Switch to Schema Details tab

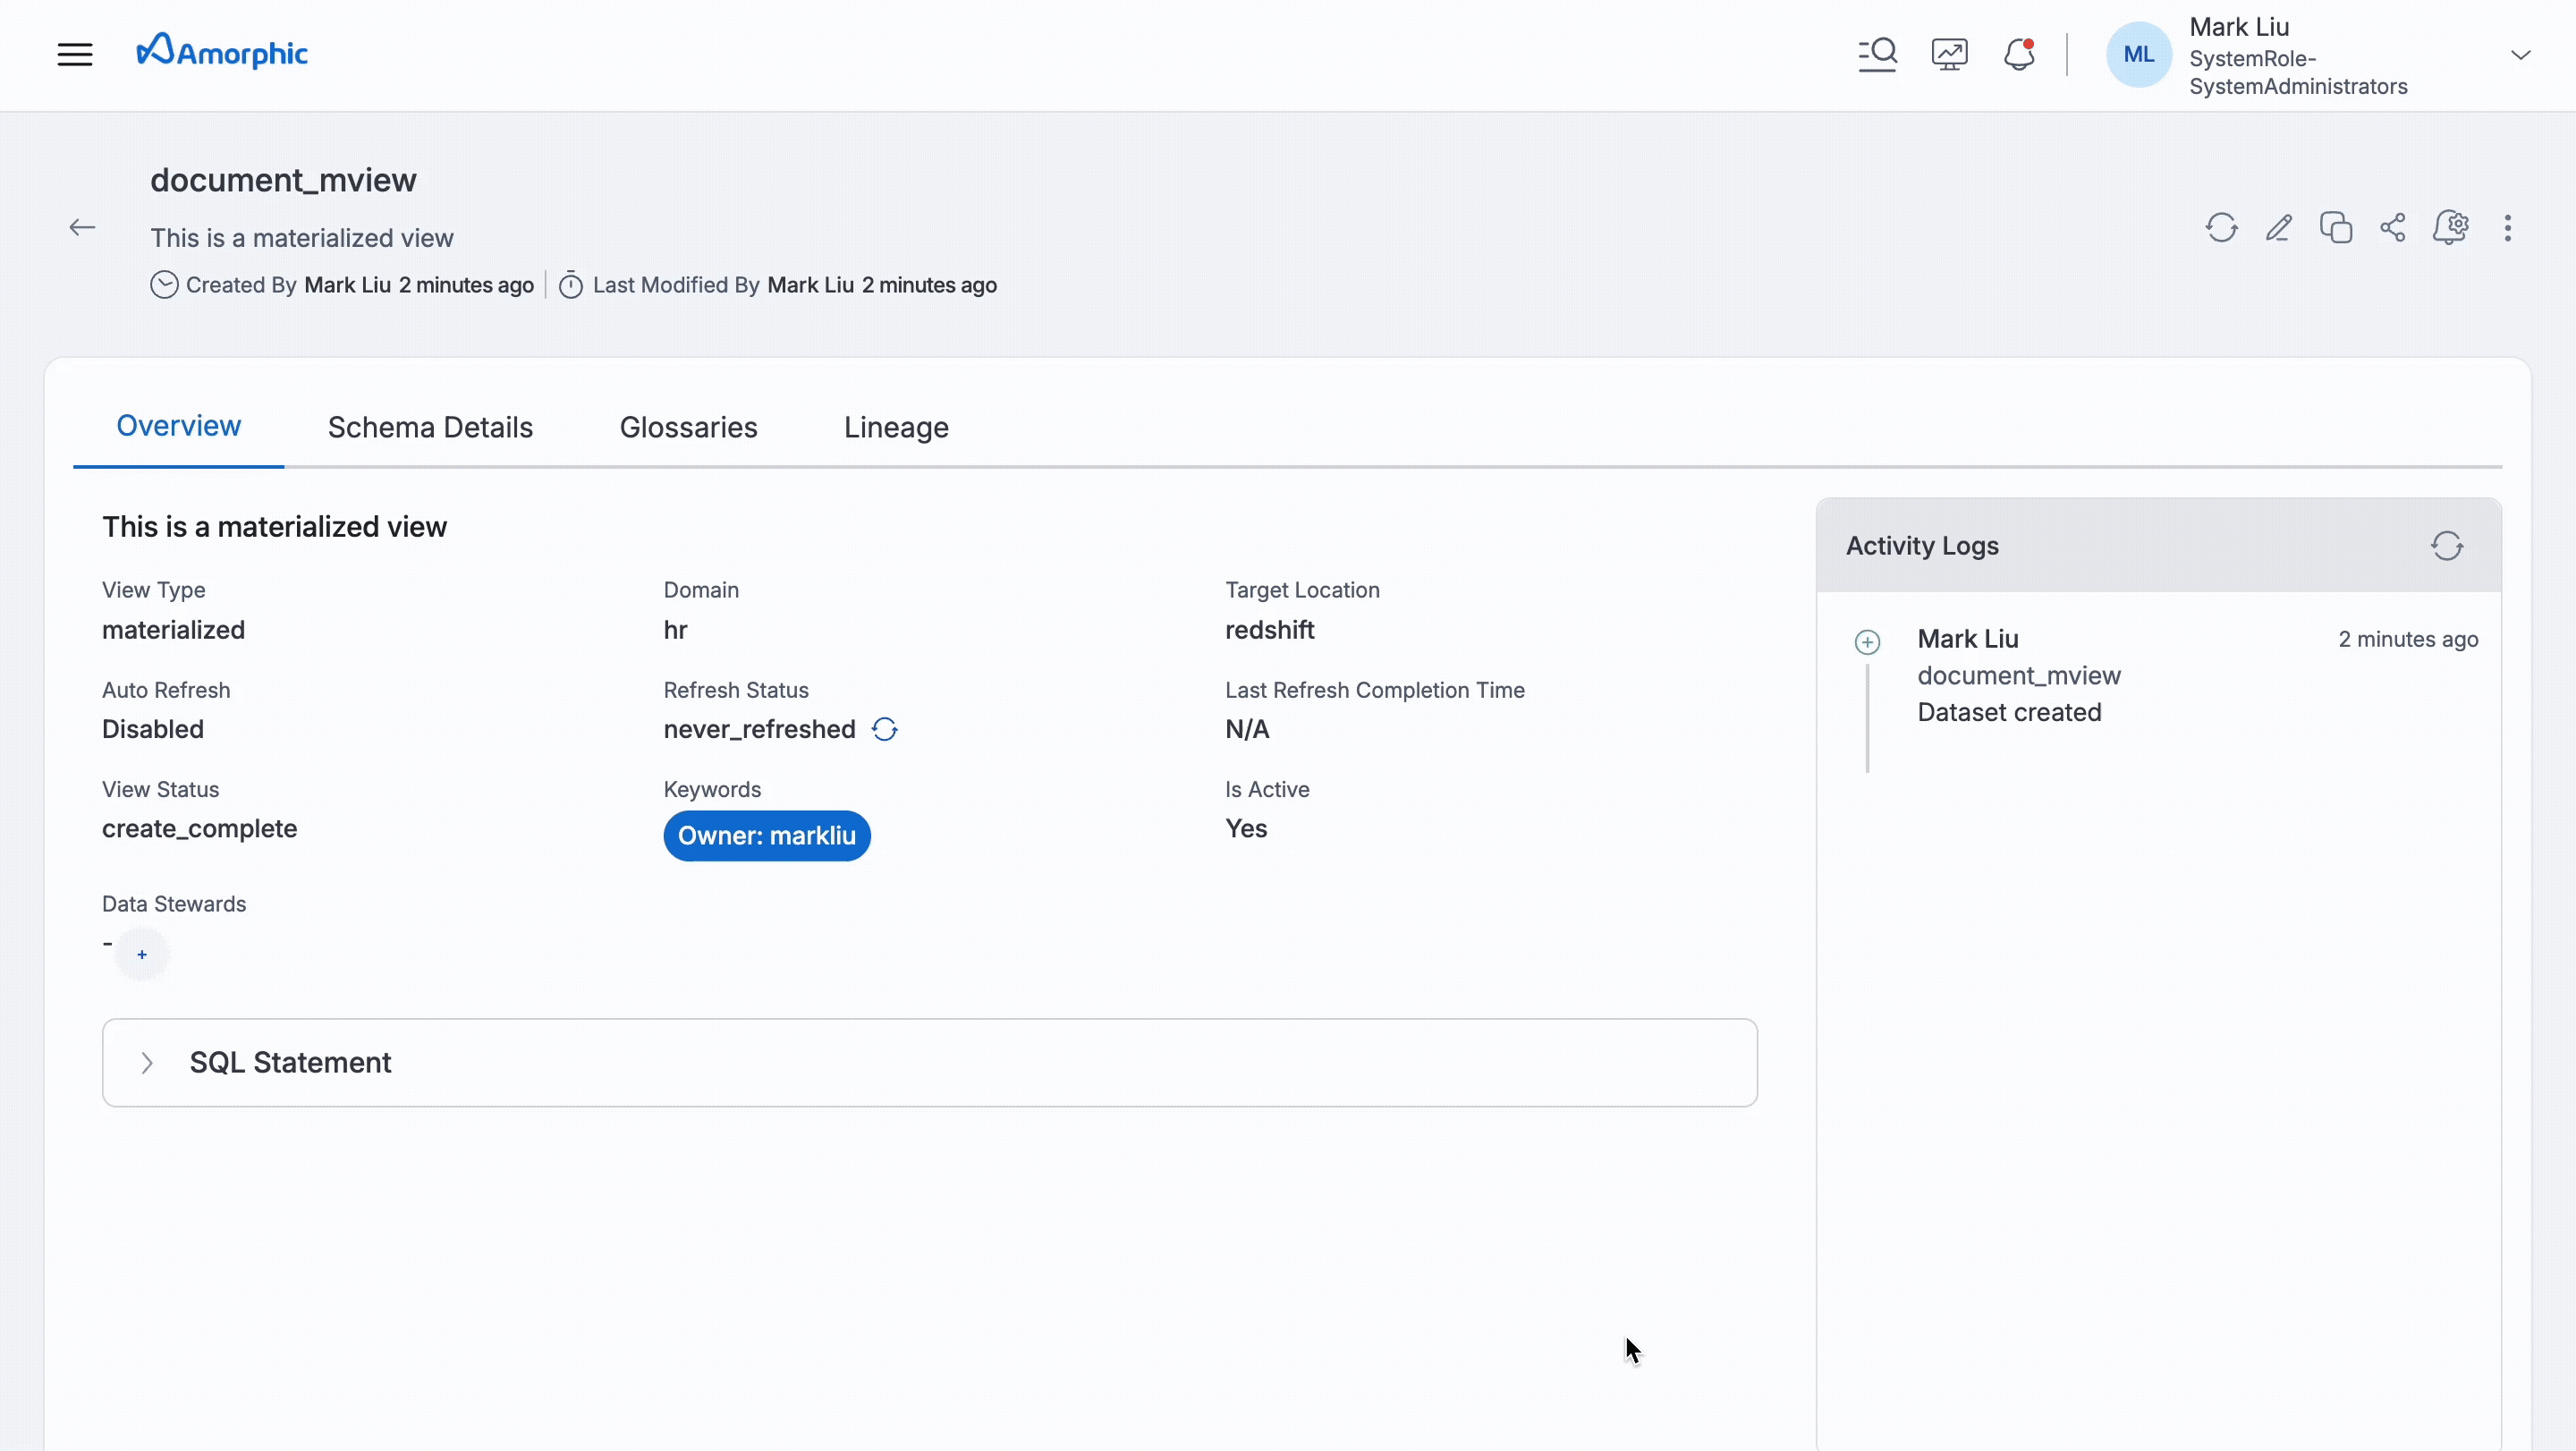pos(430,427)
